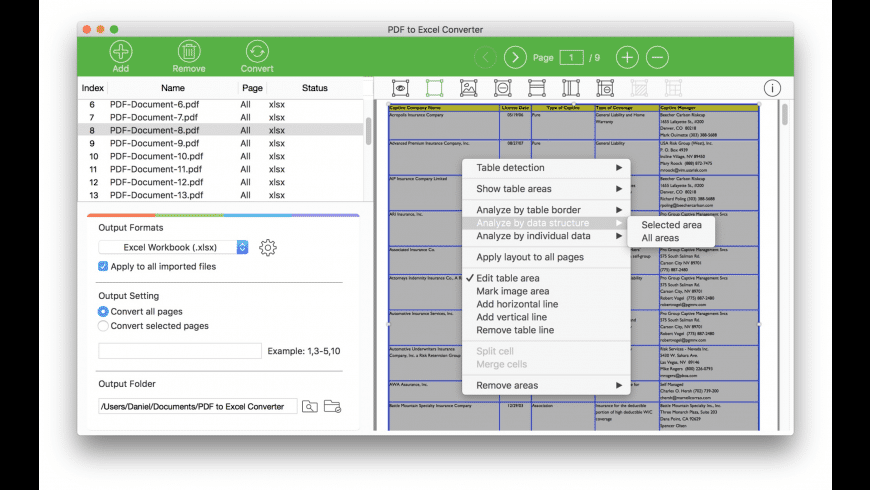Image resolution: width=870 pixels, height=490 pixels.
Task: Select PDF-Document-13.pdf row
Action: pyautogui.click(x=221, y=195)
